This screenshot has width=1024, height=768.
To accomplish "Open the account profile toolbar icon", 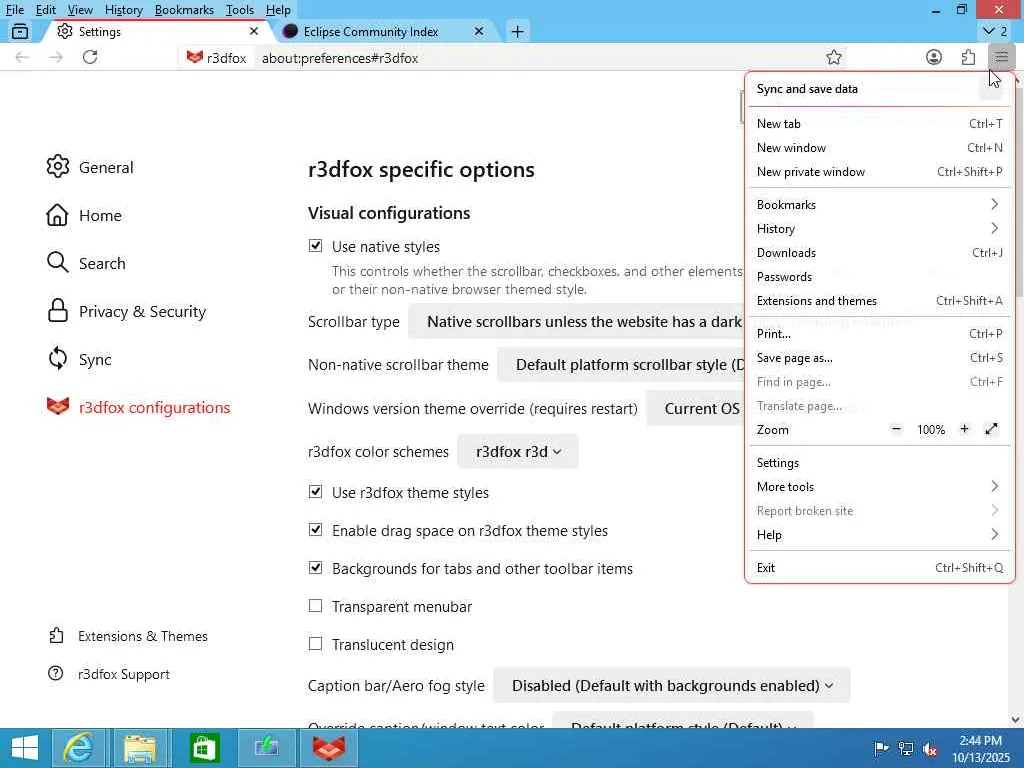I will (934, 57).
